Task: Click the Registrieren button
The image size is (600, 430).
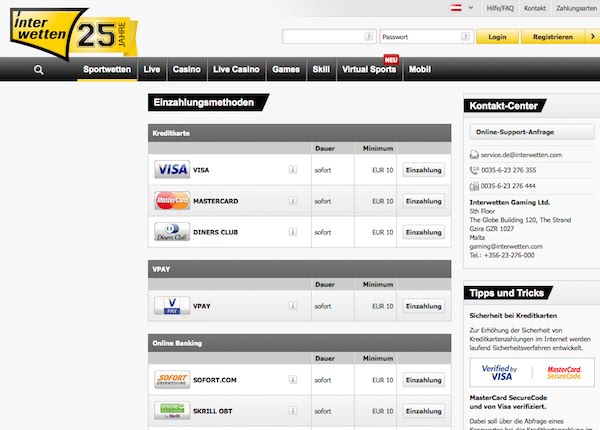Action: [x=553, y=37]
